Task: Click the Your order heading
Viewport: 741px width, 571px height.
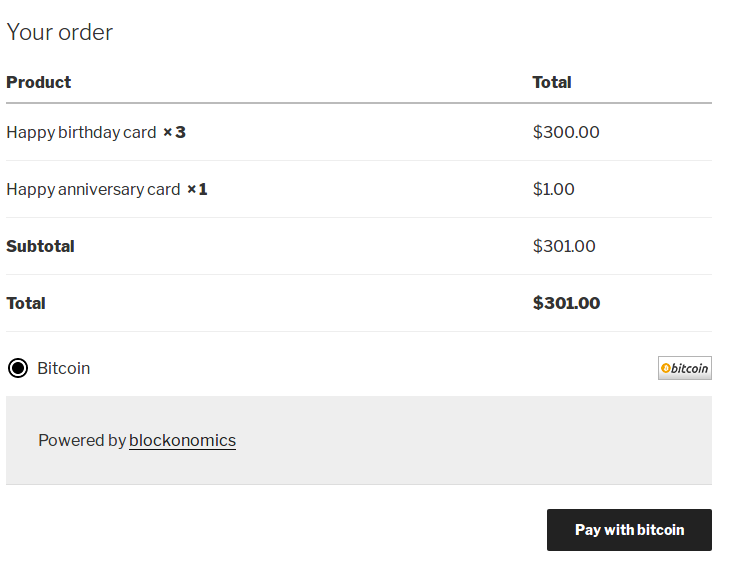Action: click(x=60, y=32)
